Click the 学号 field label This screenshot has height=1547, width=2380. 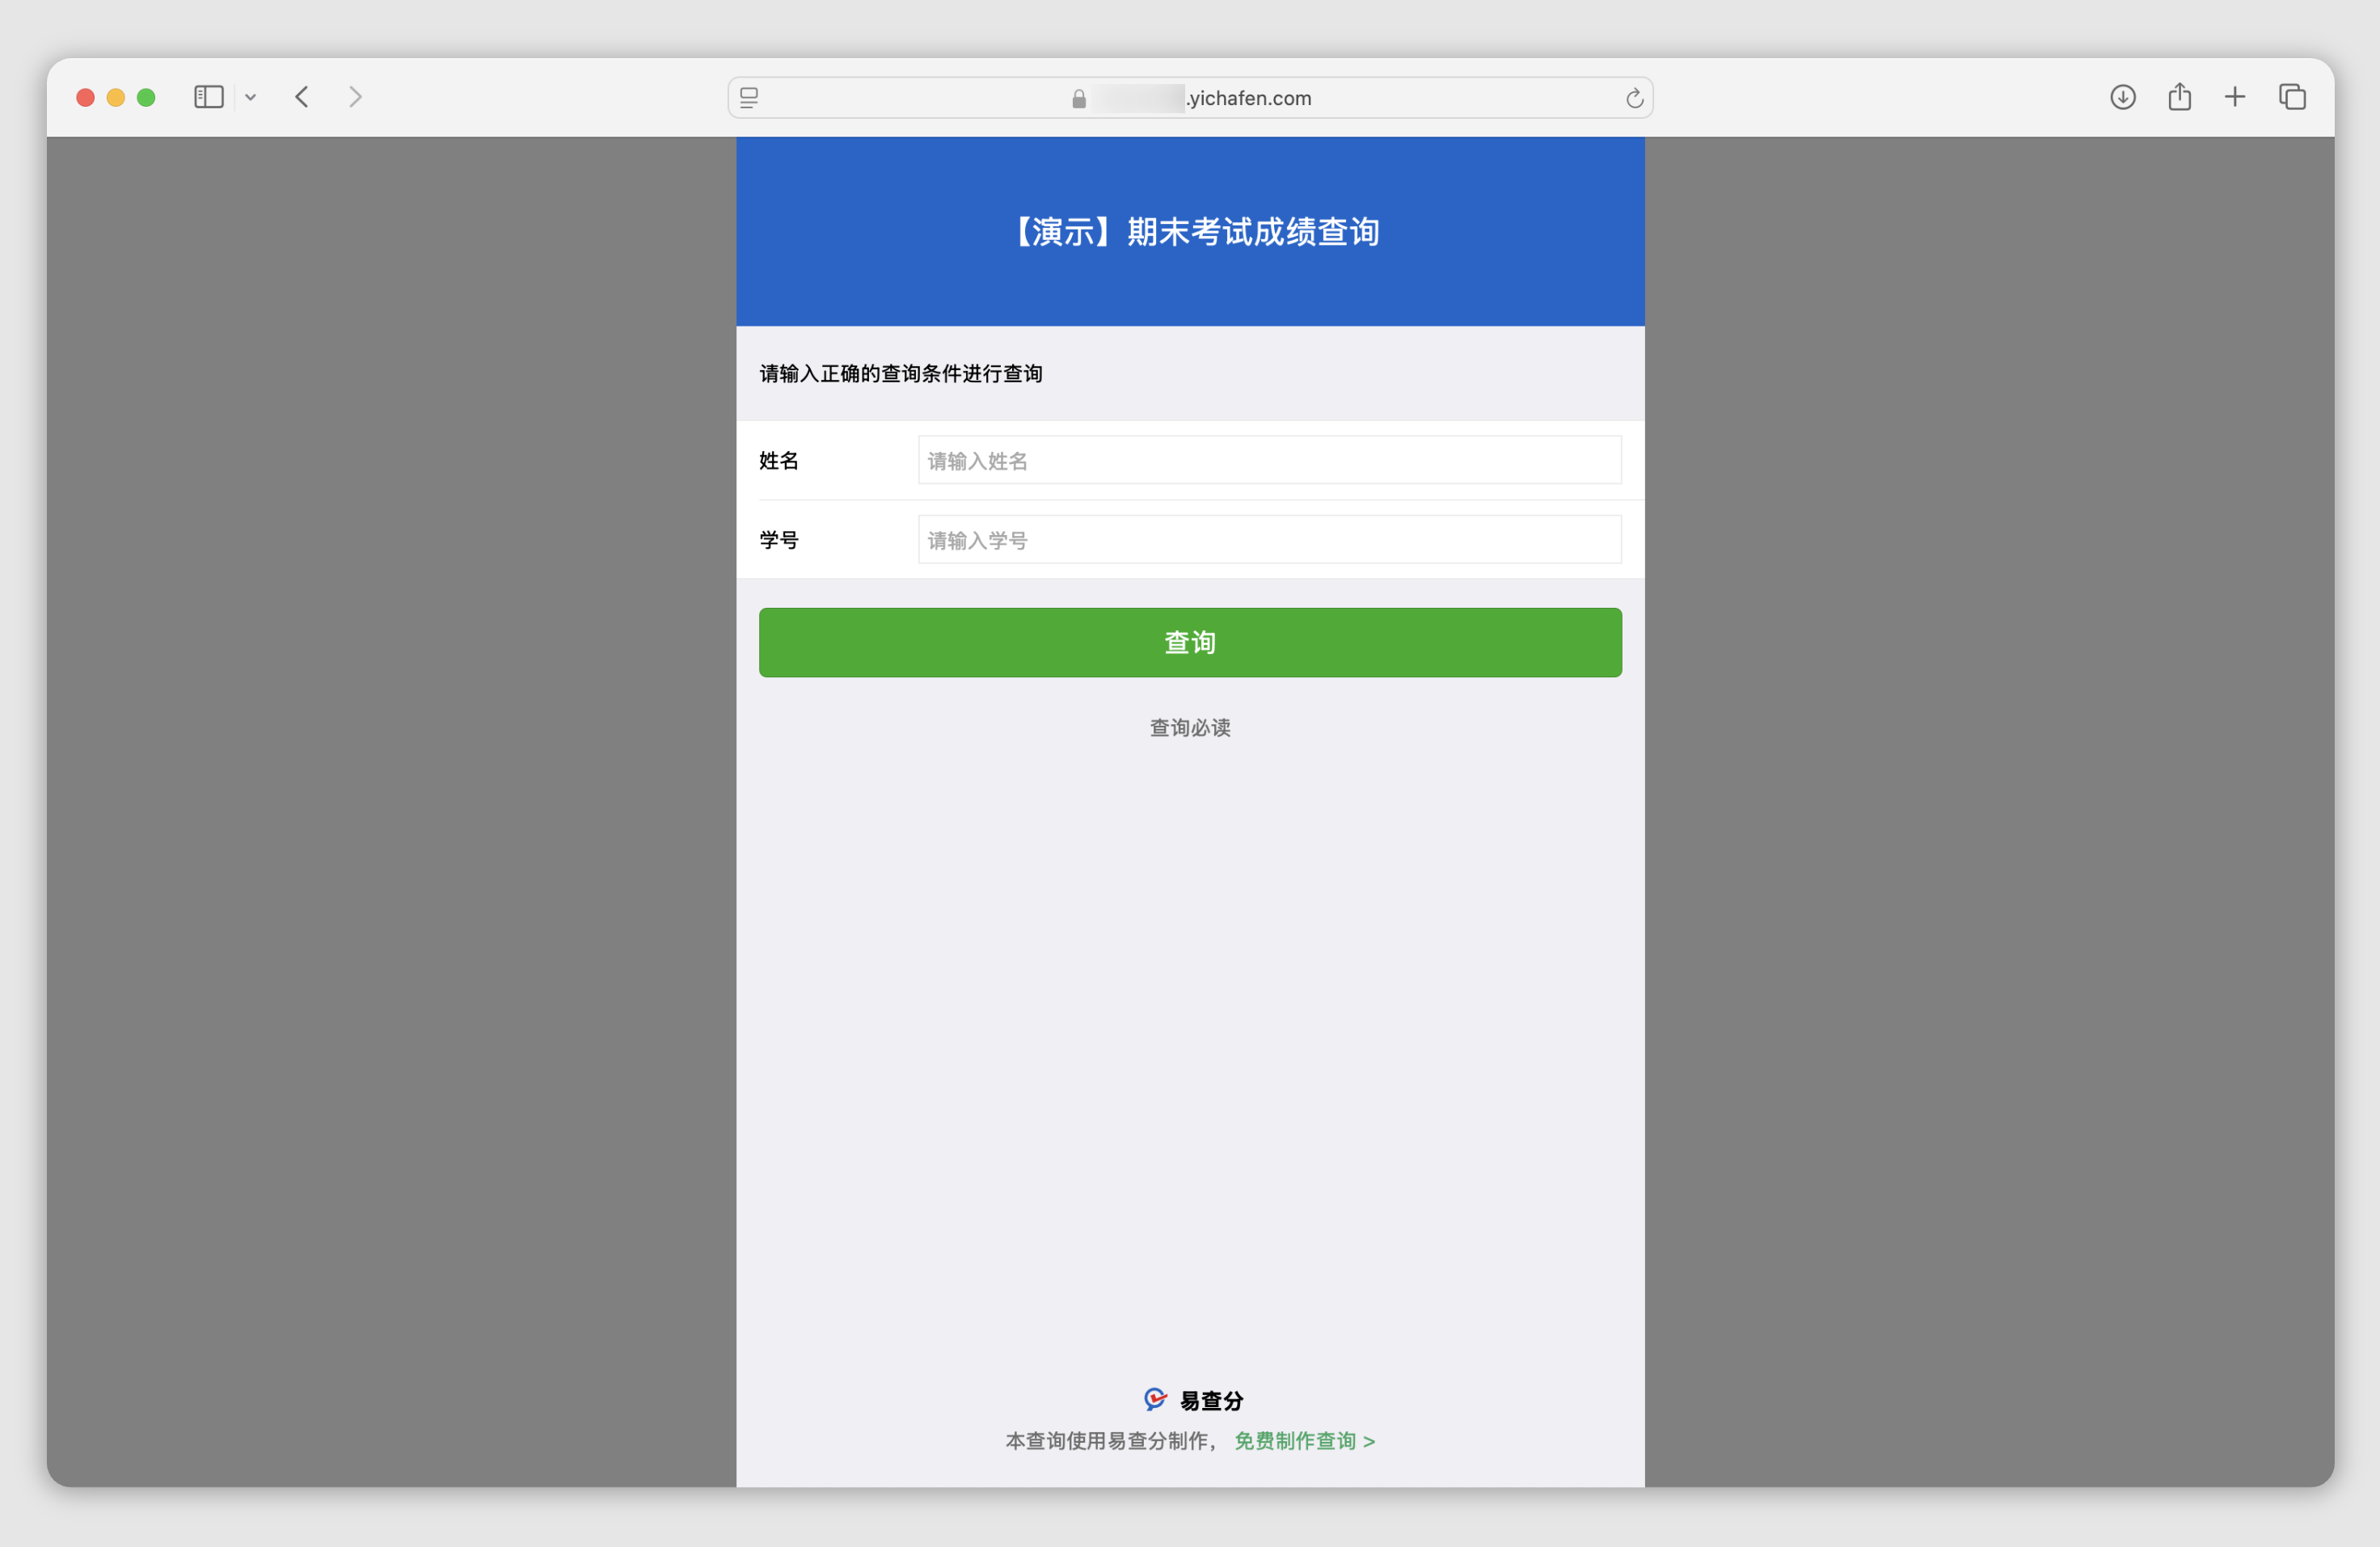778,541
